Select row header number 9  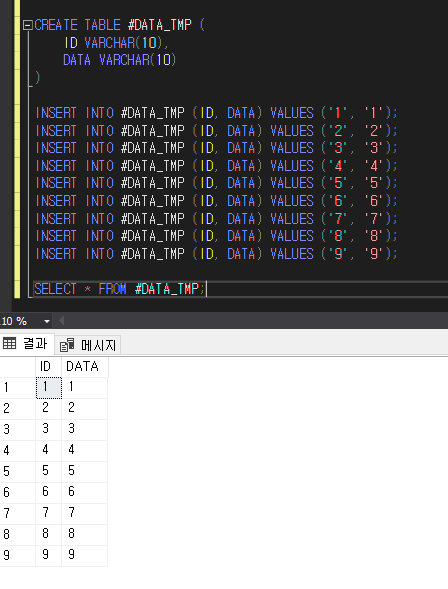click(18, 556)
